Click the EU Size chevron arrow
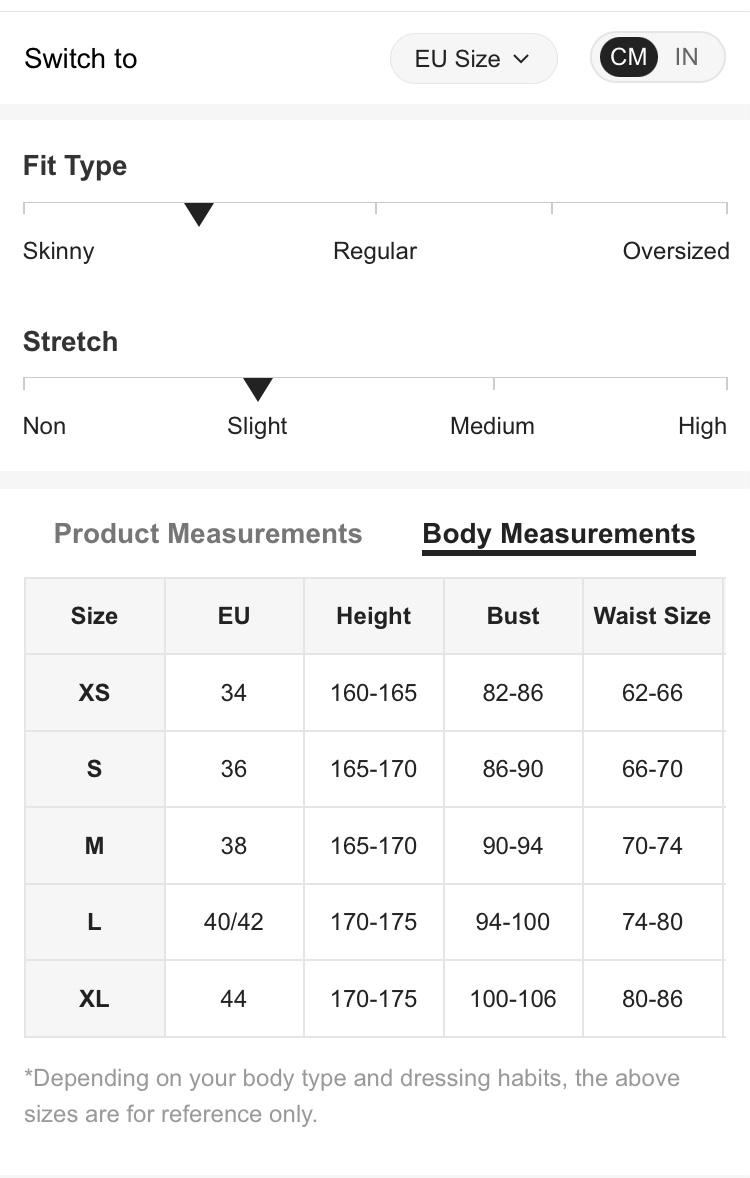The image size is (750, 1178). point(521,59)
